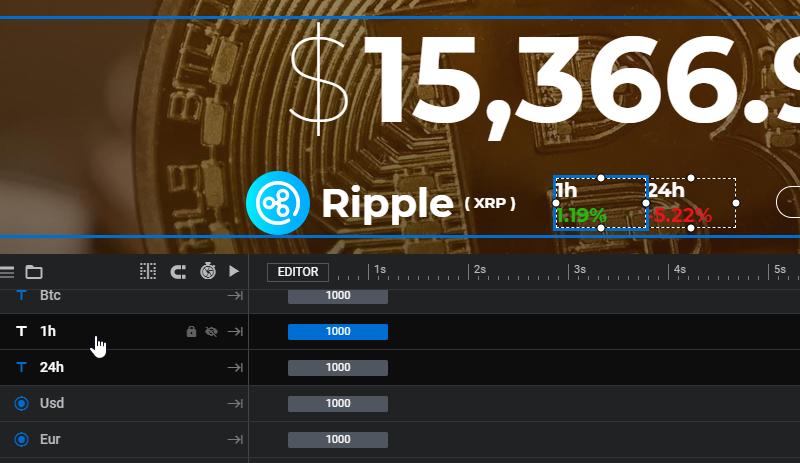The width and height of the screenshot is (800, 463).
Task: Click the 4s mark on timeline ruler
Action: point(680,269)
